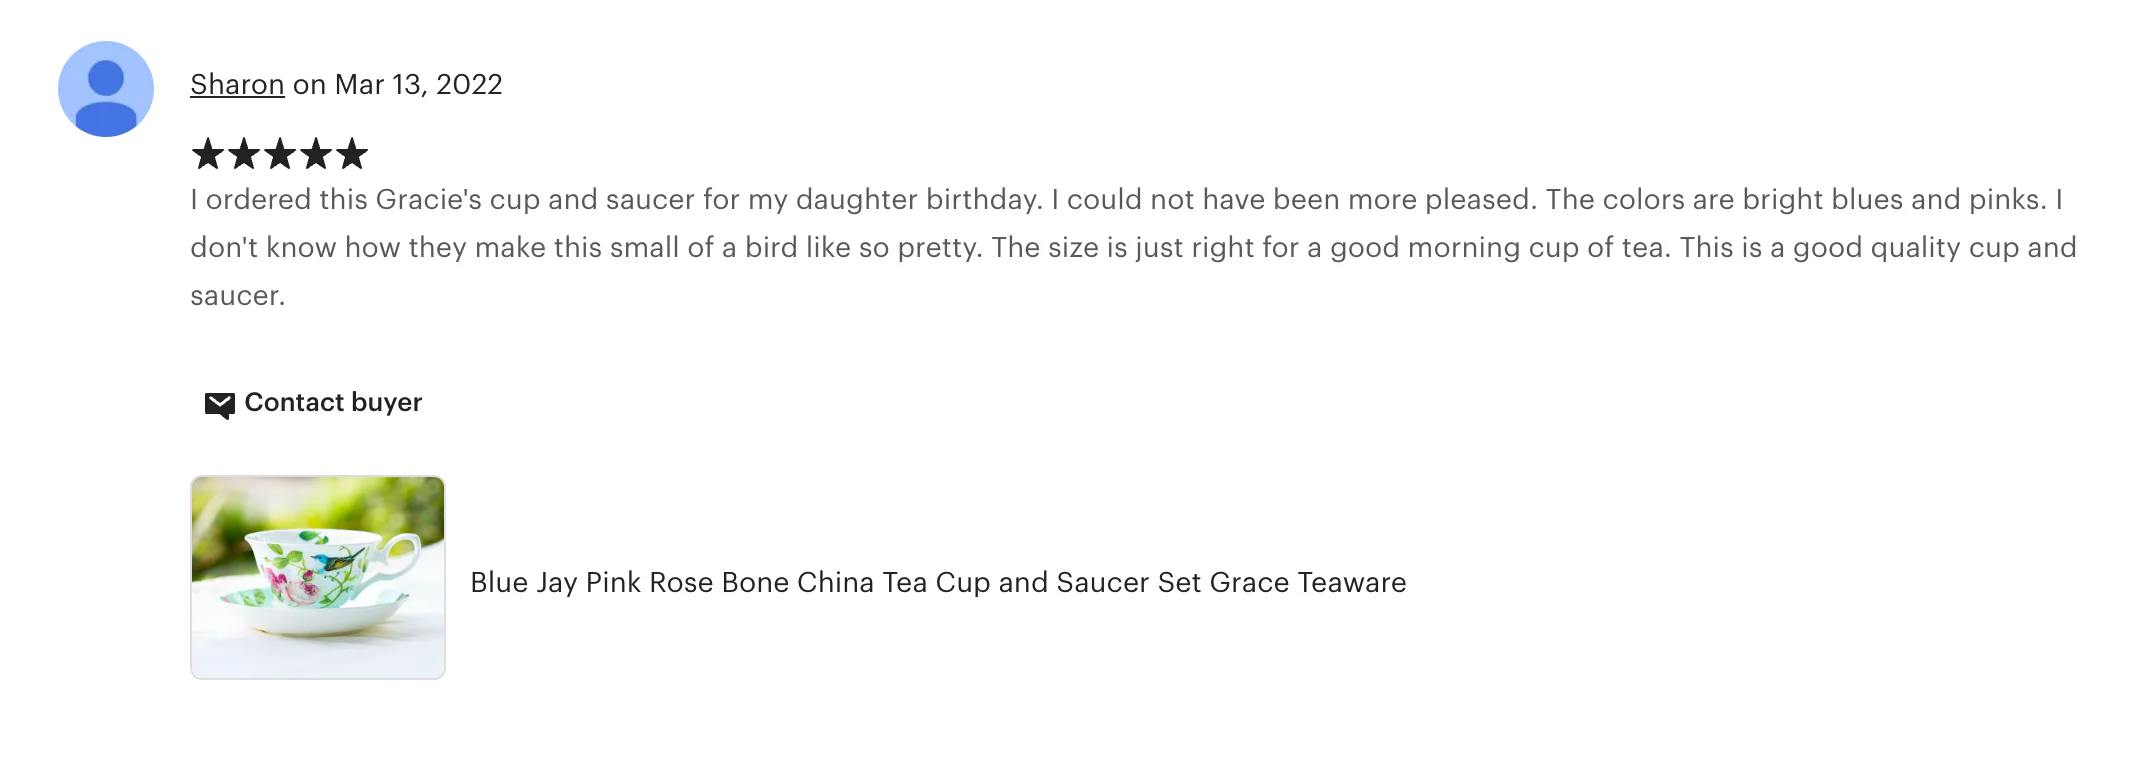Screen dimensions: 2142x772
Task: Click the word 'saucer.' on the review's last line
Action: tap(238, 296)
